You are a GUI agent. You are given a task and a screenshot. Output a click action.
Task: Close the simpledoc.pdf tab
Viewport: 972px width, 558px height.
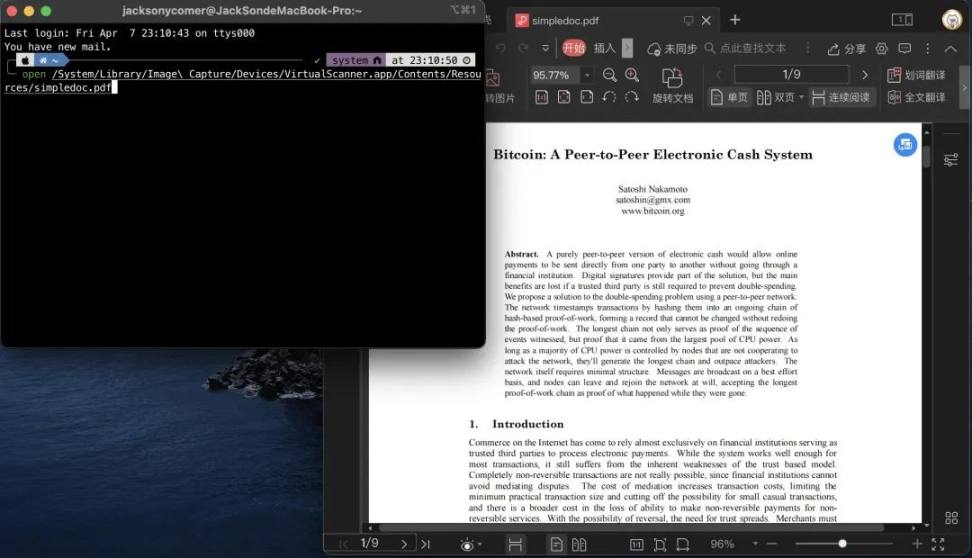(x=706, y=20)
